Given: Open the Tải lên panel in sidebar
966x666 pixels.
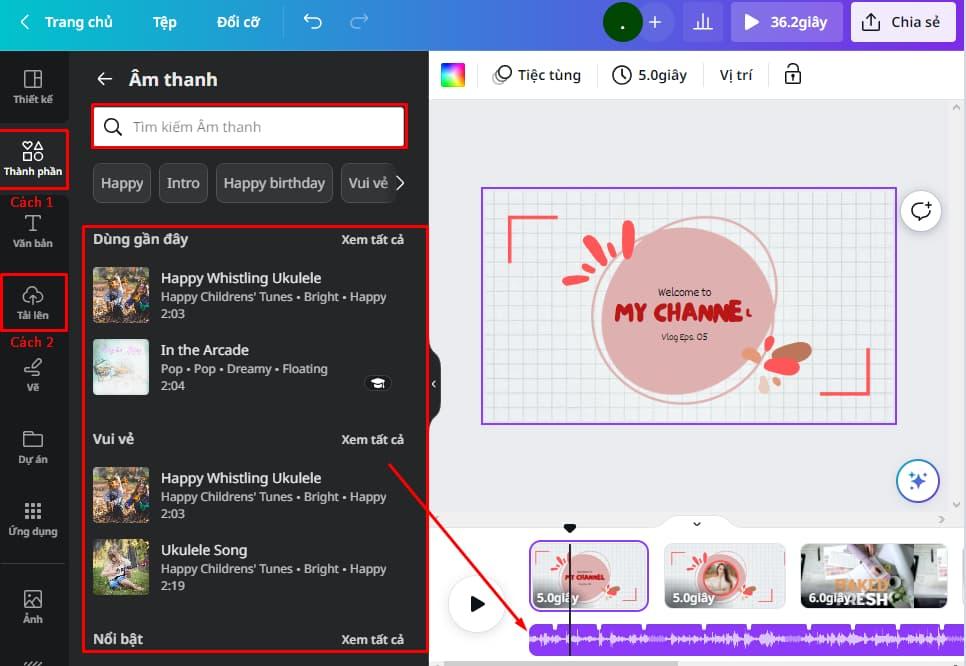Looking at the screenshot, I should [x=33, y=302].
